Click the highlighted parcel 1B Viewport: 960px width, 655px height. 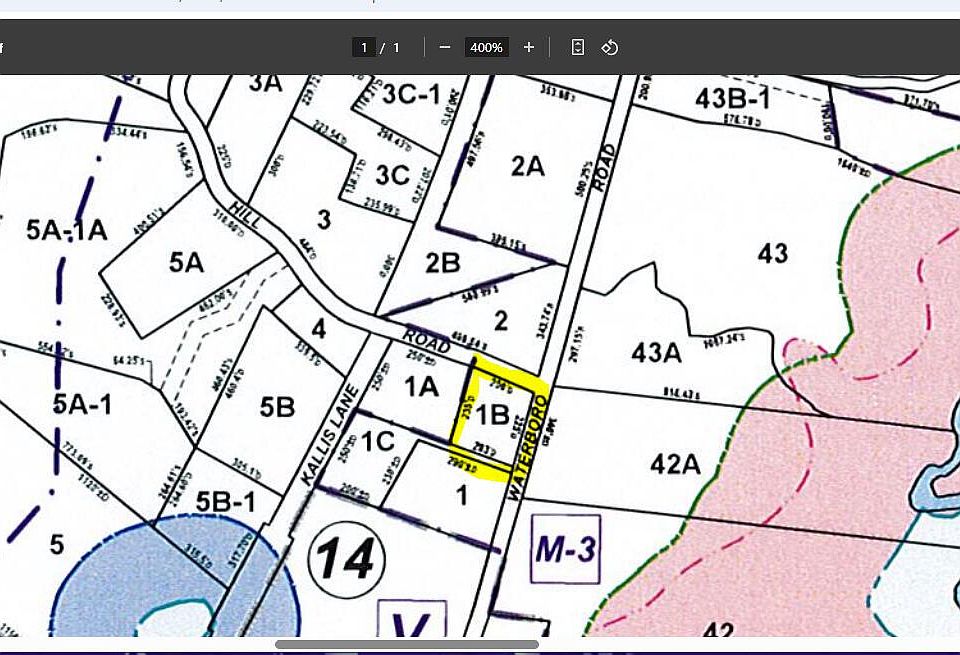(x=493, y=414)
